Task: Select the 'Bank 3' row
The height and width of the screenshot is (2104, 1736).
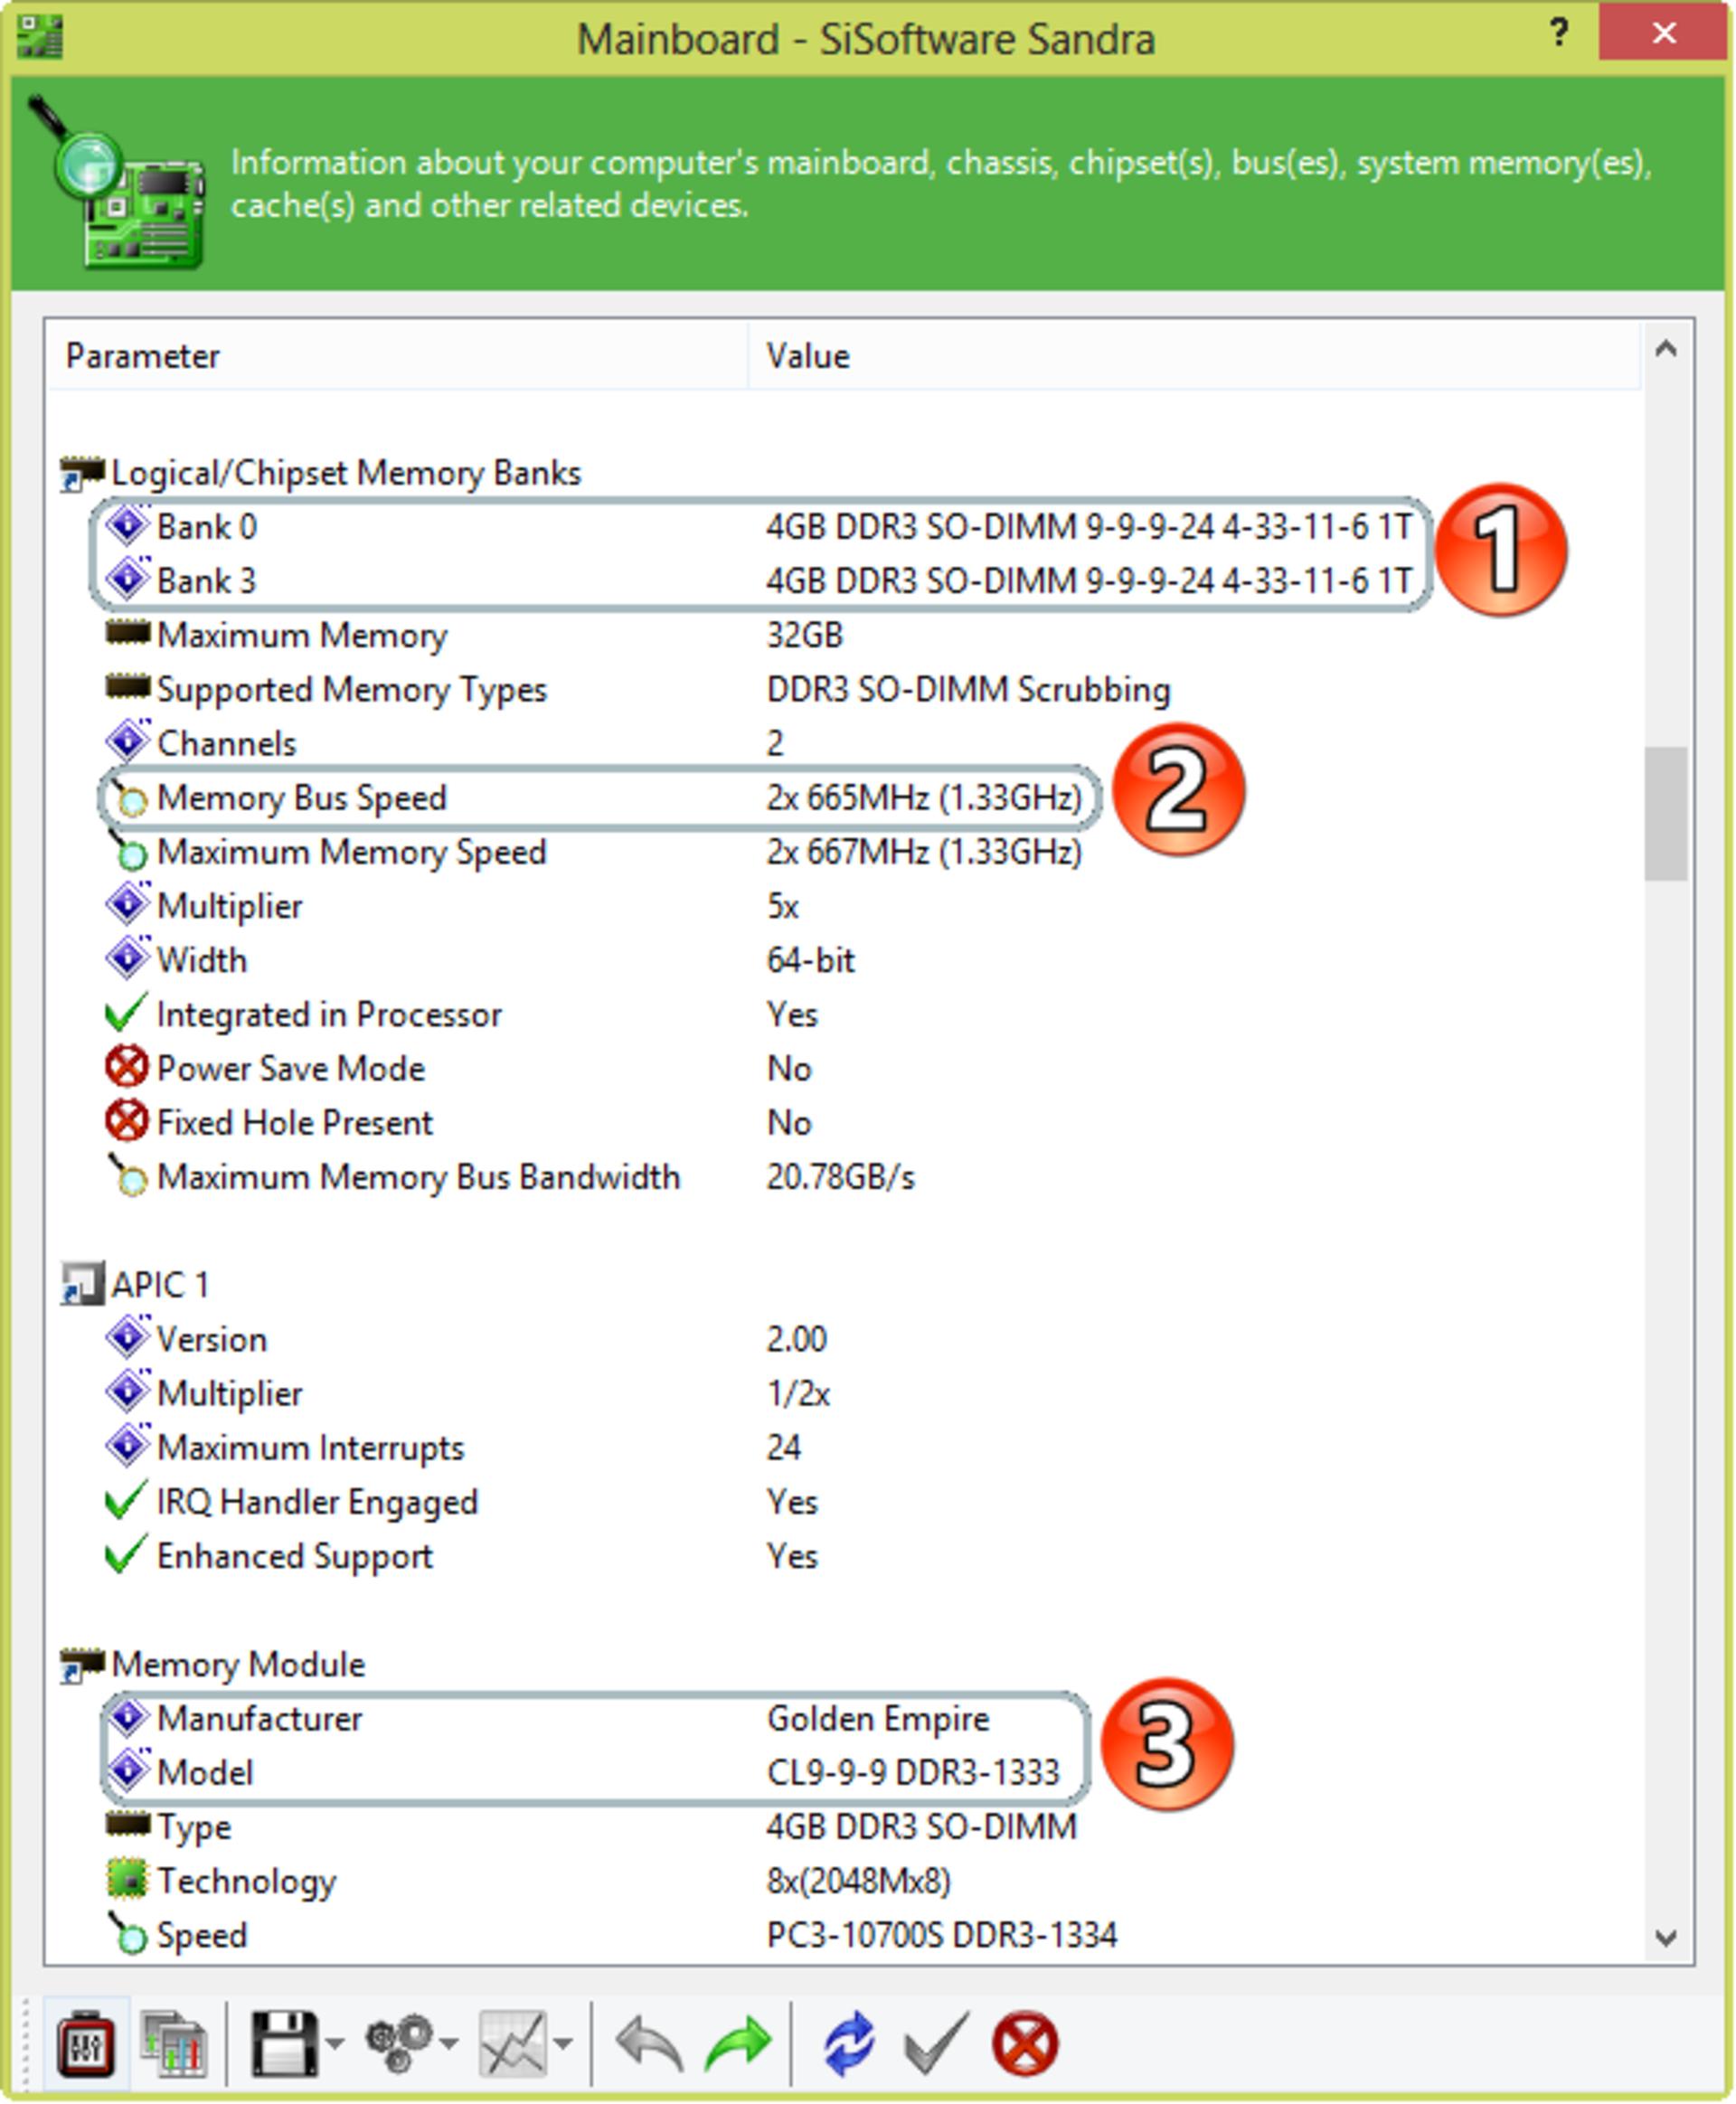Action: (x=760, y=581)
